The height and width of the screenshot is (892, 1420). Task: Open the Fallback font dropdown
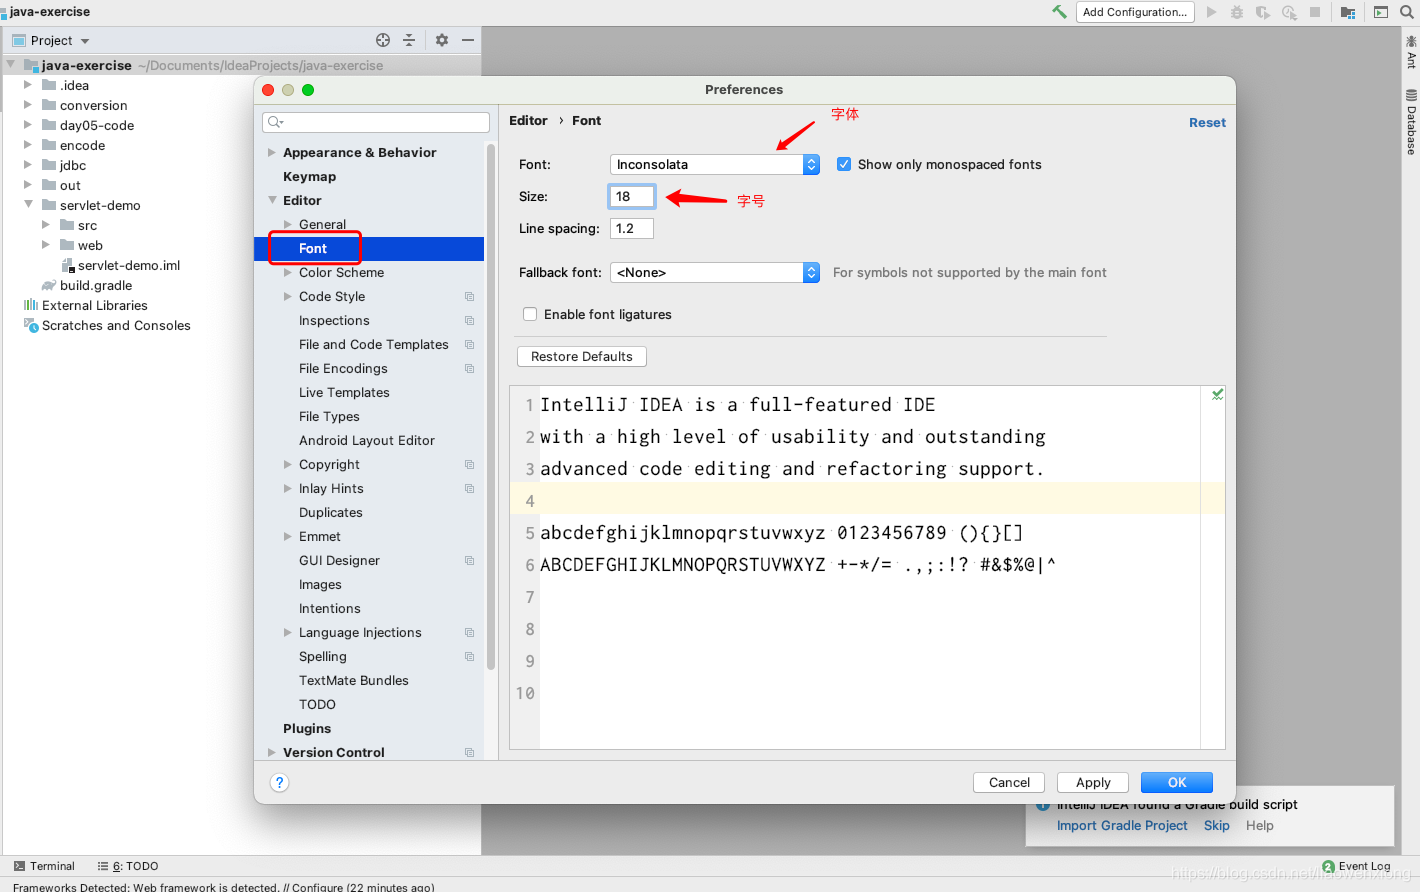click(x=714, y=272)
